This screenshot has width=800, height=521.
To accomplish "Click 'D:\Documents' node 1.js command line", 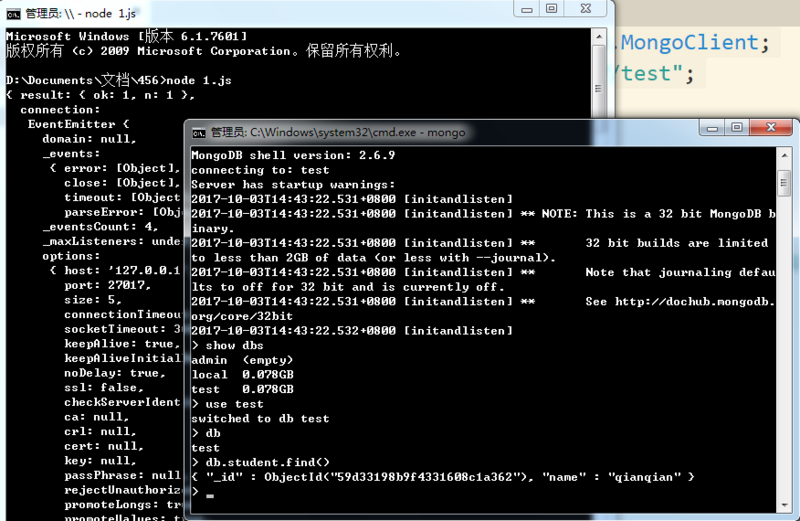I will [119, 80].
